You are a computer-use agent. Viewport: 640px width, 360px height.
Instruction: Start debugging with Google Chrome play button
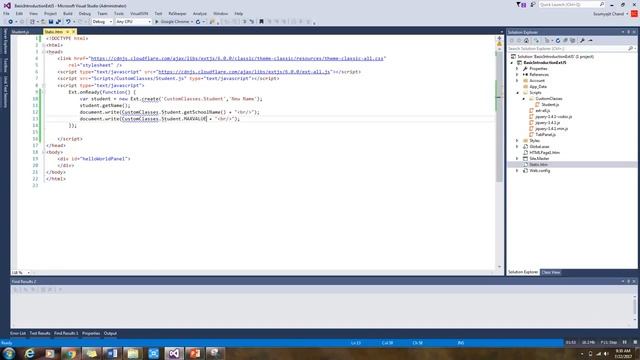[x=156, y=22]
